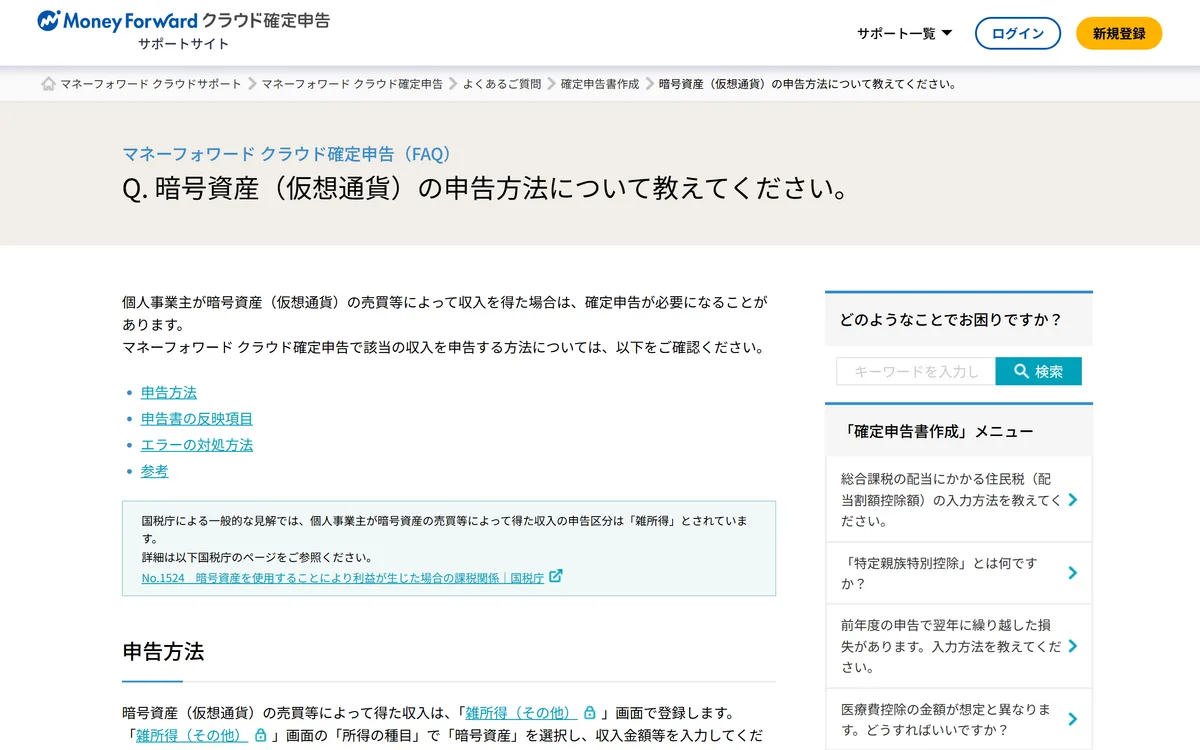Jump to 参考 anchor link

click(x=155, y=470)
